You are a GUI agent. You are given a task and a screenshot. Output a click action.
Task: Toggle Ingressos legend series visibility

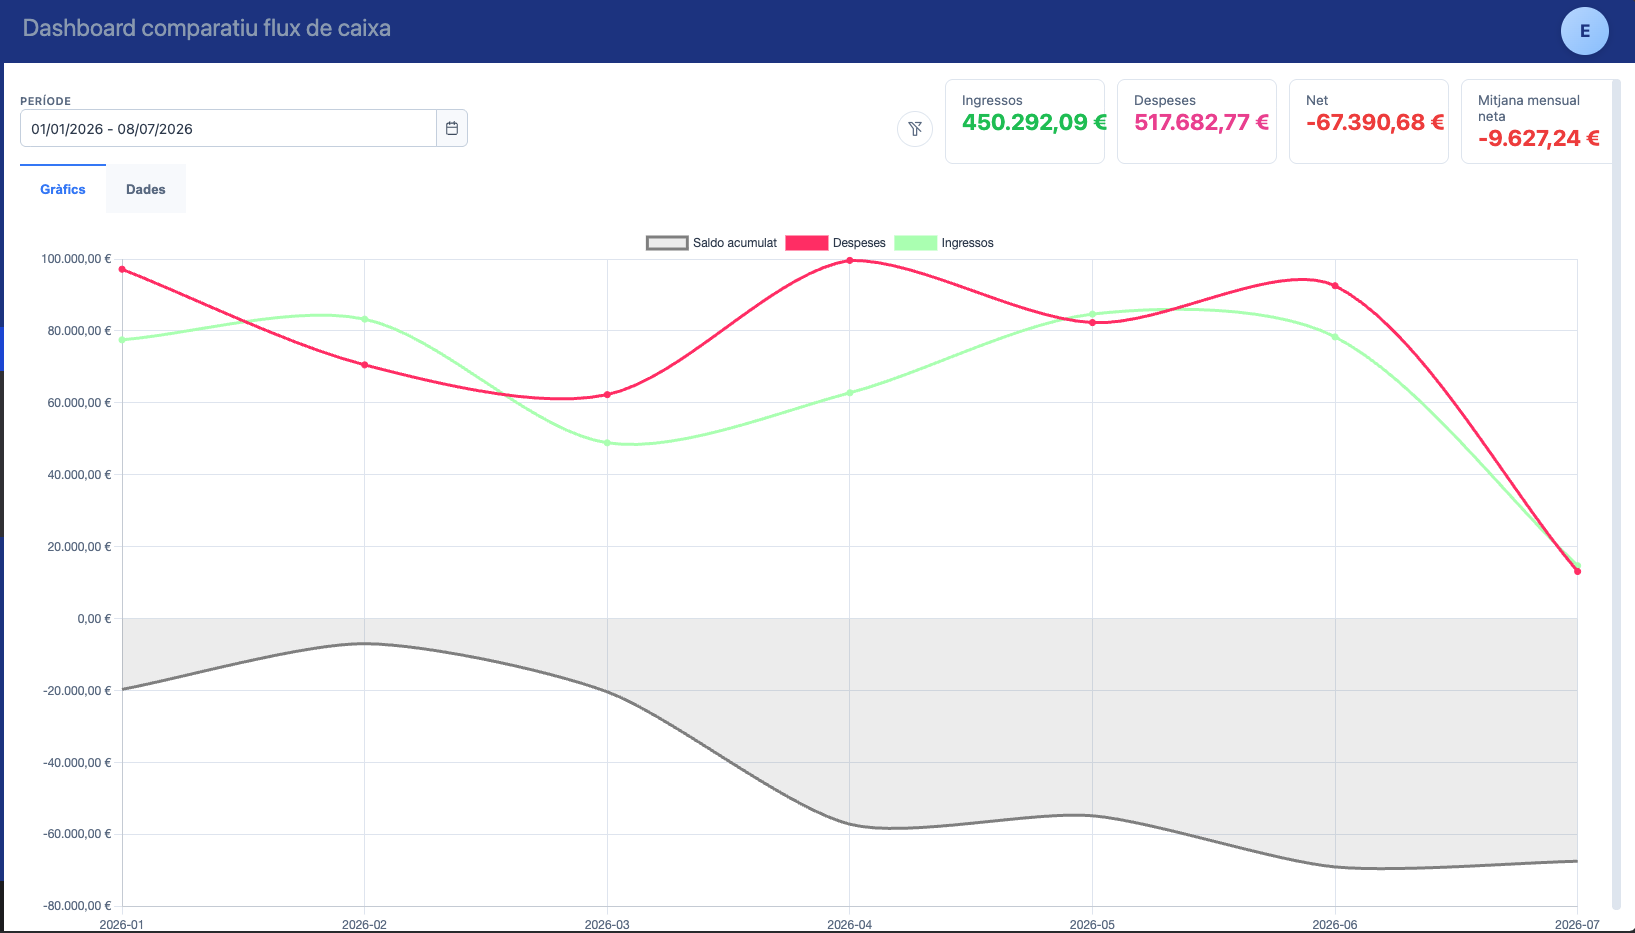[944, 243]
